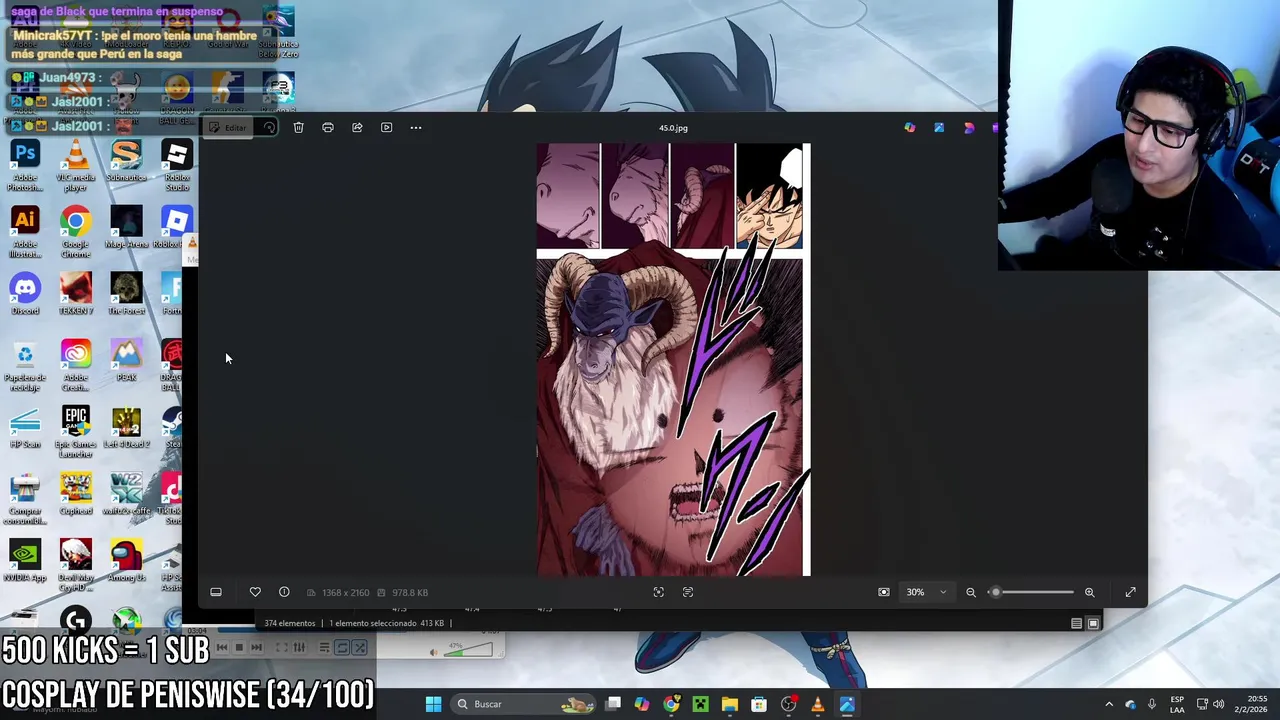Screen dimensions: 1280x720
Task: Open VLC media player desktop shortcut
Action: (x=76, y=166)
